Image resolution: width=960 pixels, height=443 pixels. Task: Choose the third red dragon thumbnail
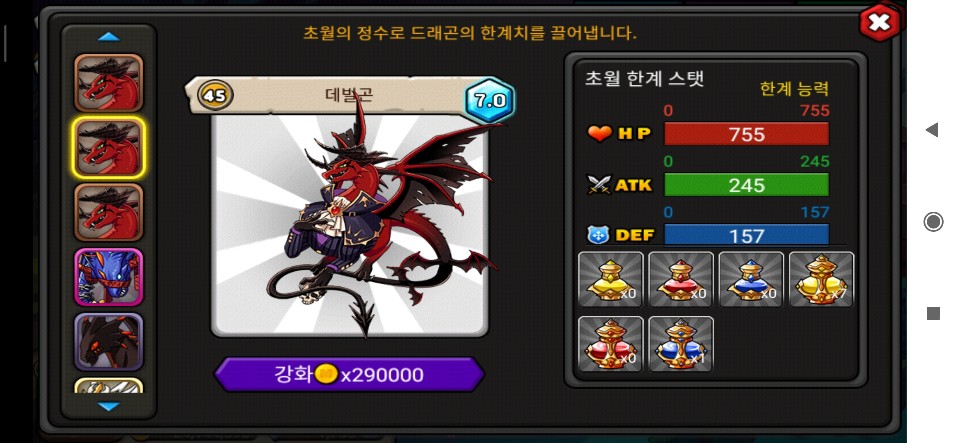[109, 212]
